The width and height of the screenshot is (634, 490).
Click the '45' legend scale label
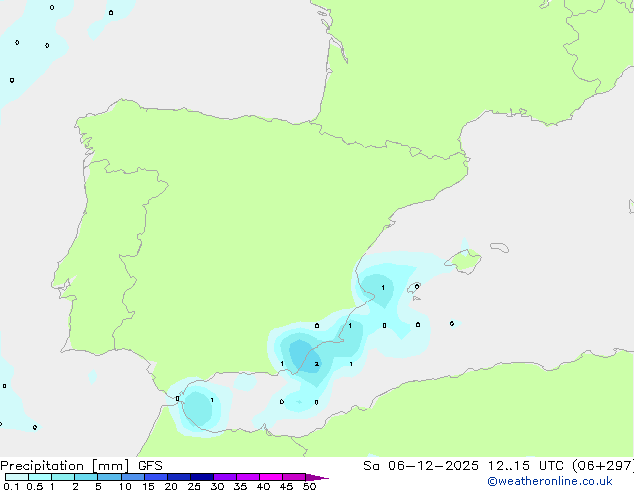pyautogui.click(x=286, y=486)
